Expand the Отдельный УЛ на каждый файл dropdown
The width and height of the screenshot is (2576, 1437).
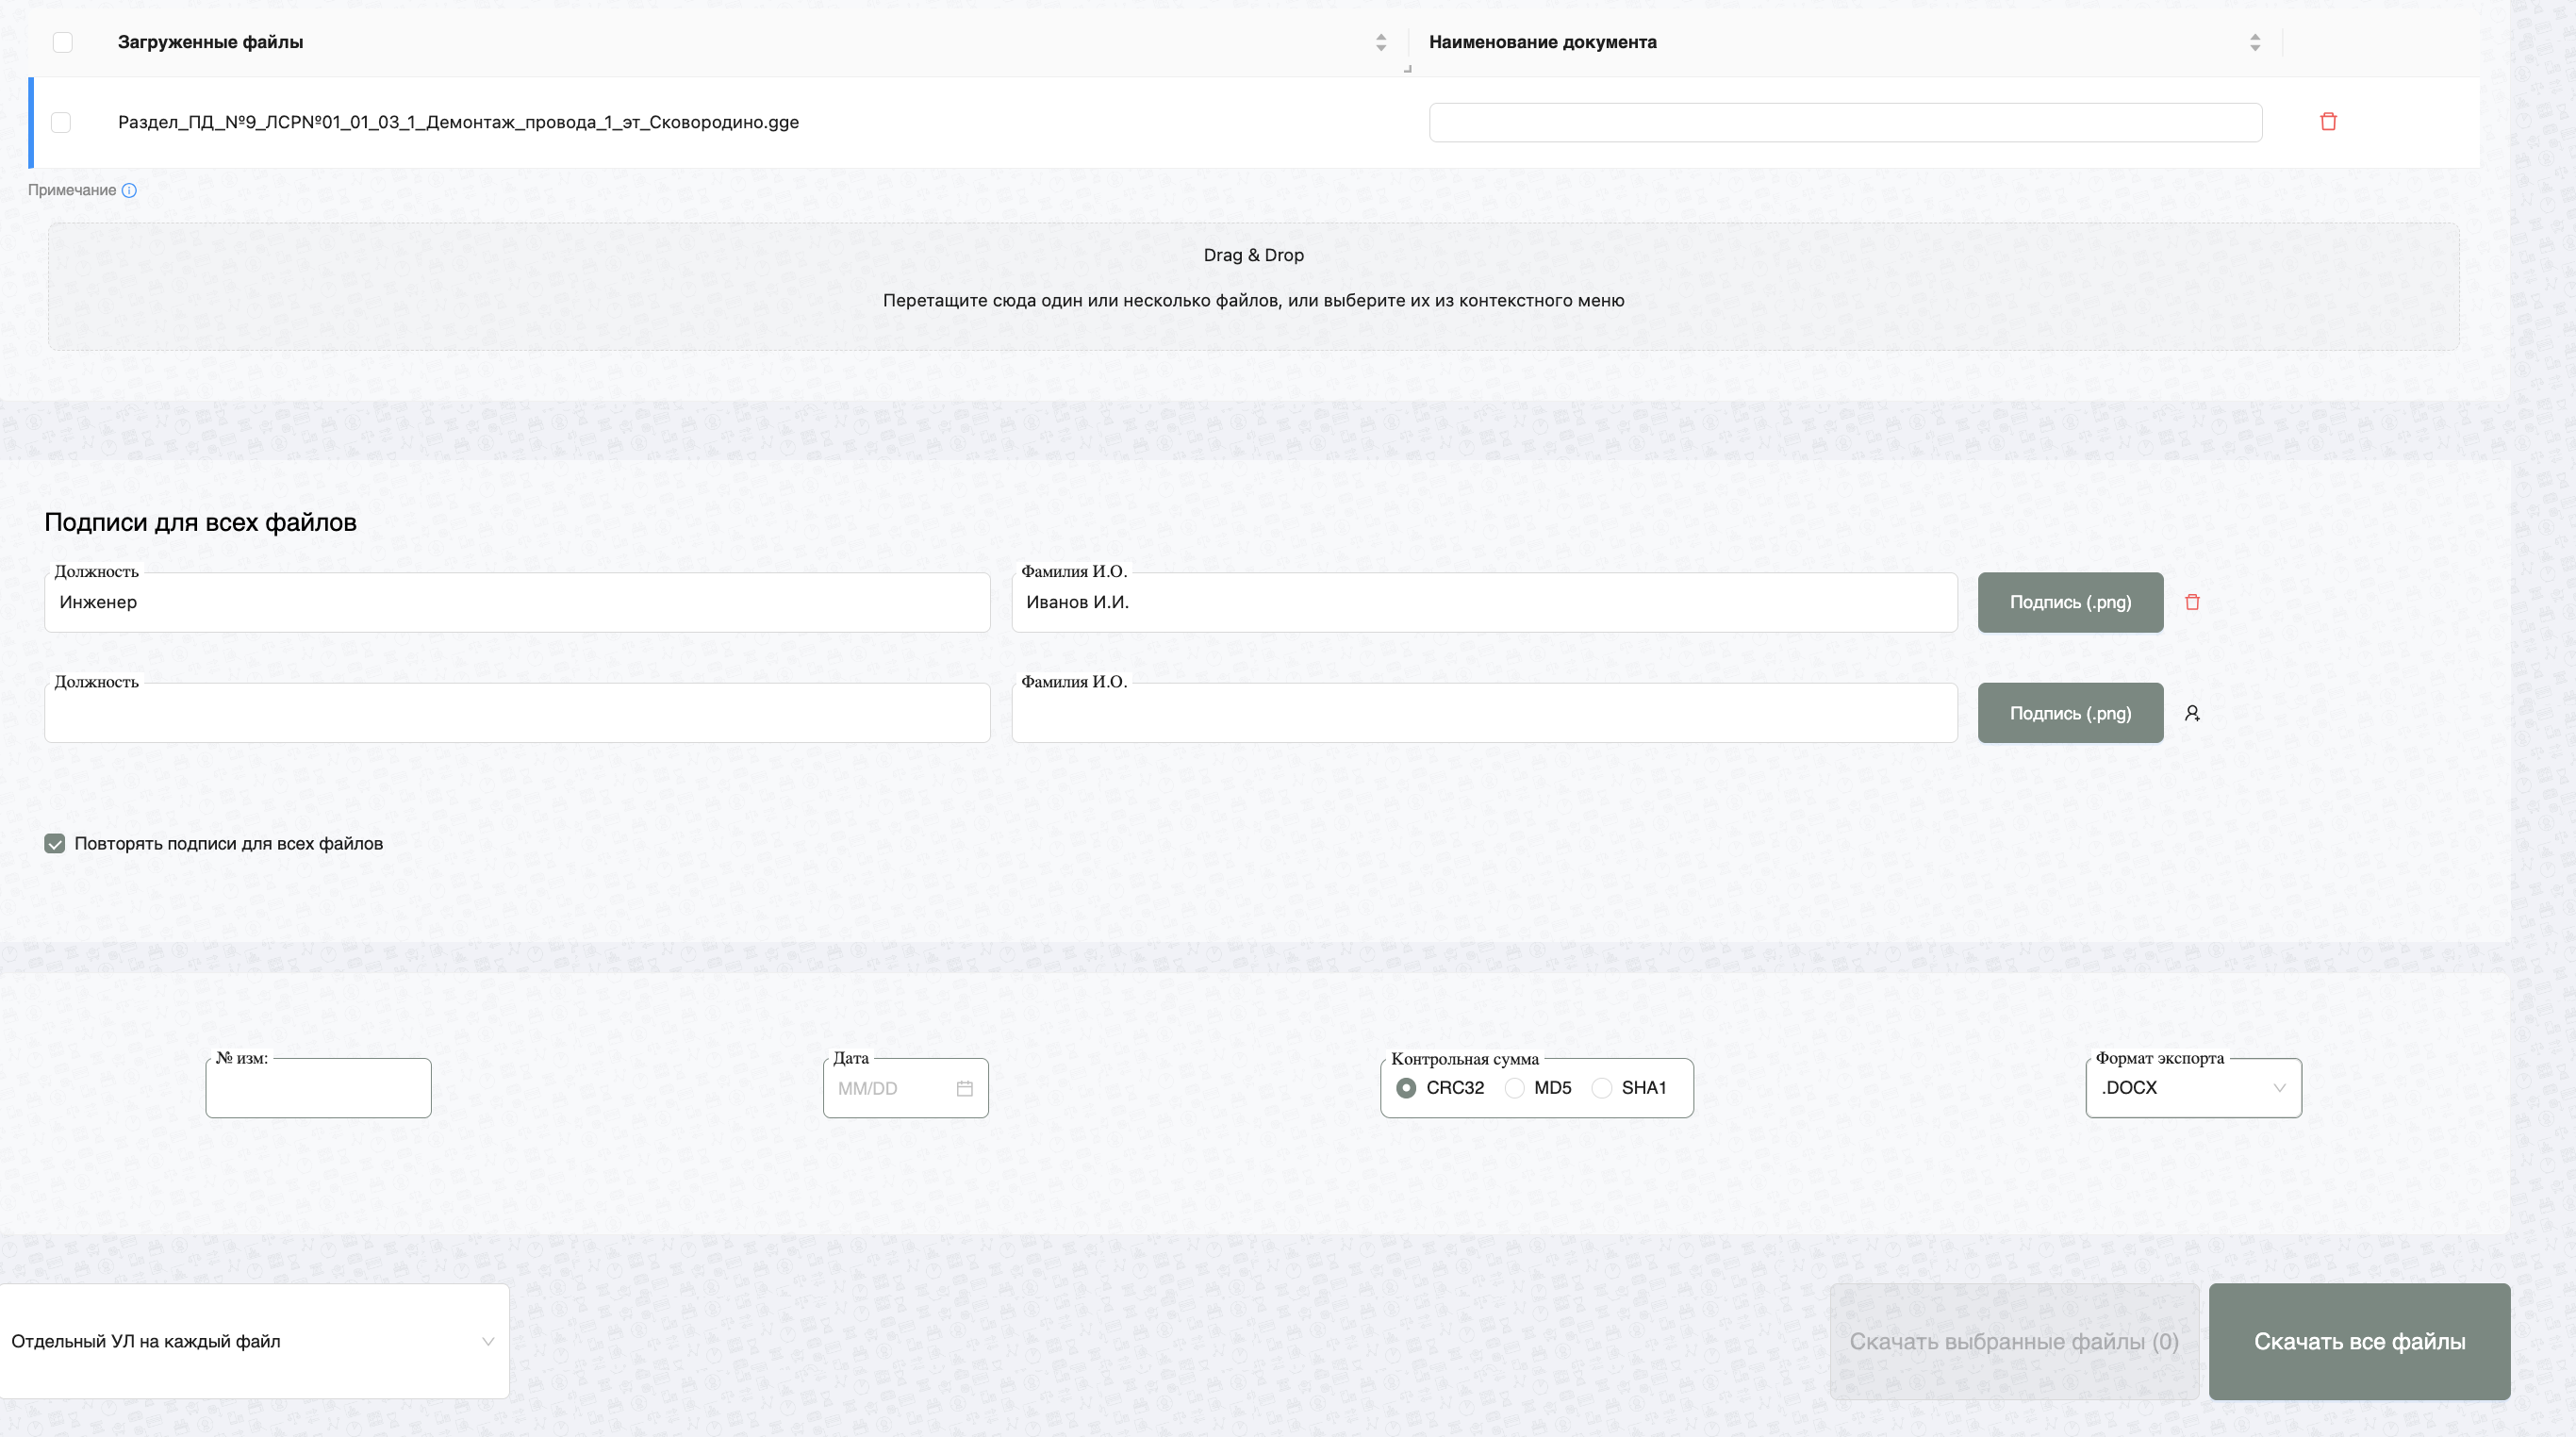click(254, 1341)
